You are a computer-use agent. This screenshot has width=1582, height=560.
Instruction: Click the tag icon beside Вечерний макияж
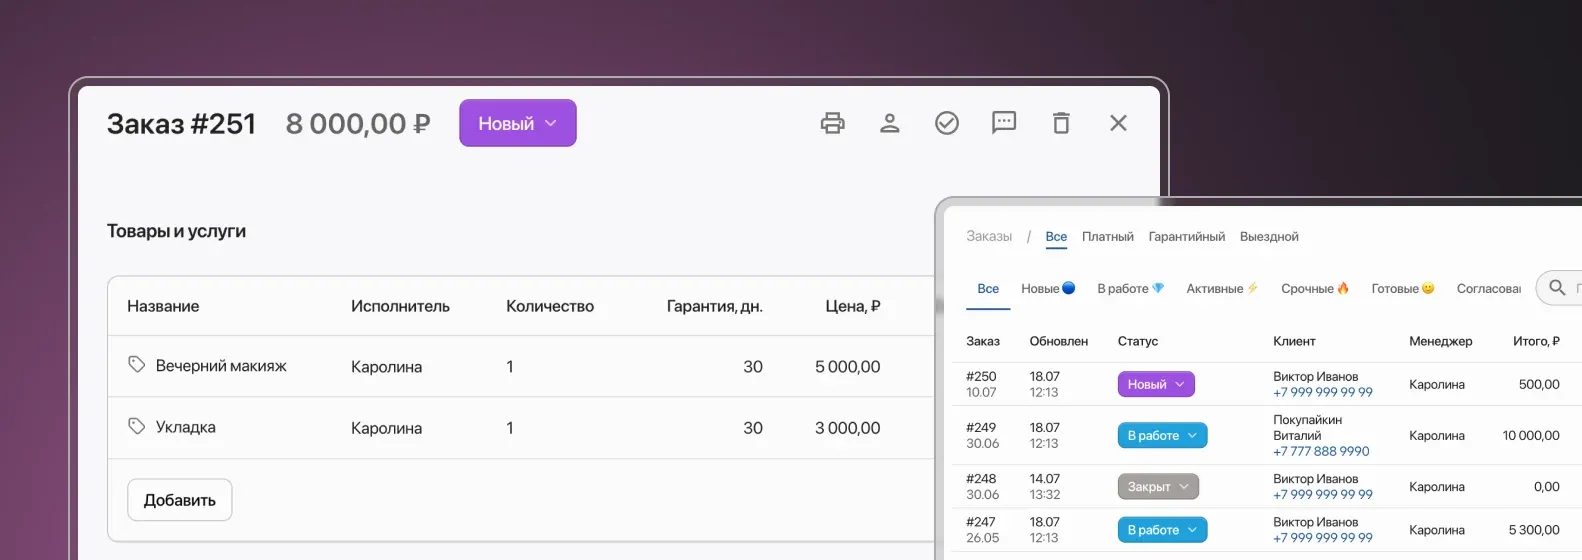click(137, 365)
